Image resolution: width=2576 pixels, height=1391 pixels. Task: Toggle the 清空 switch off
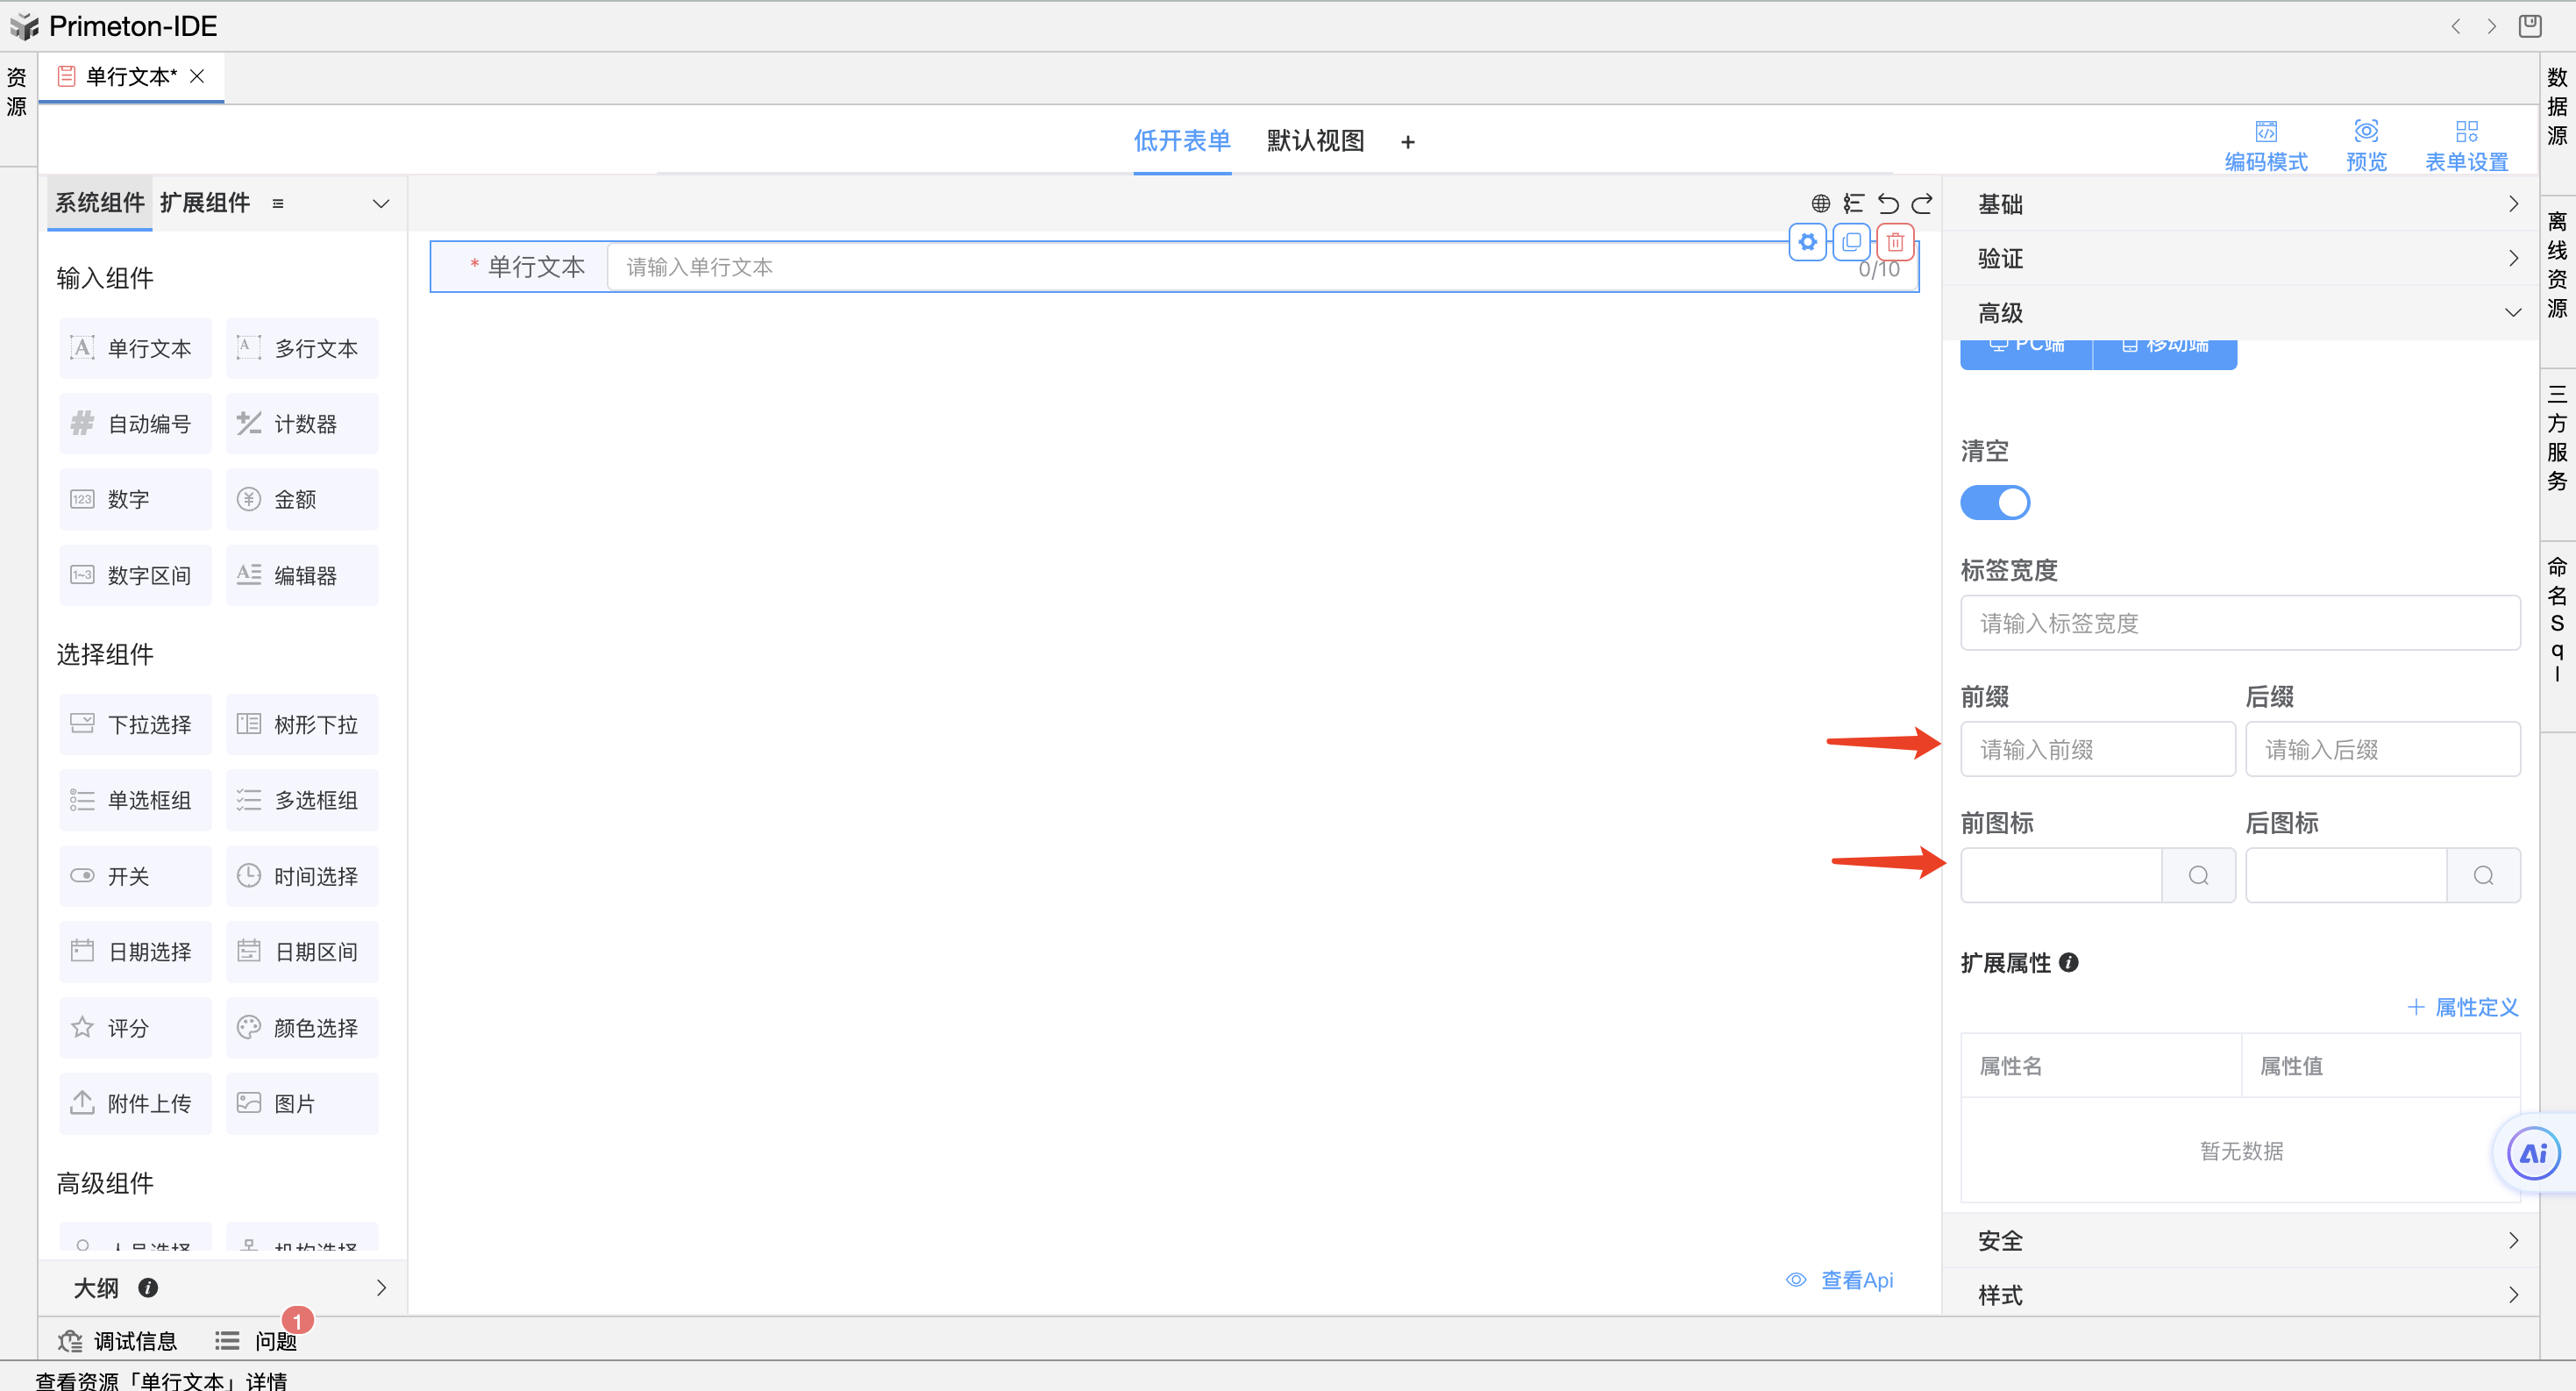(1994, 502)
